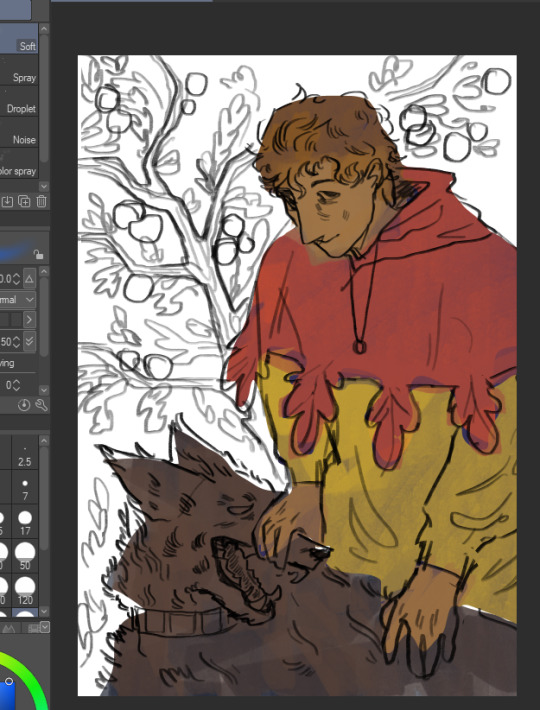Adjust the stepper next to value 0

pos(16,385)
